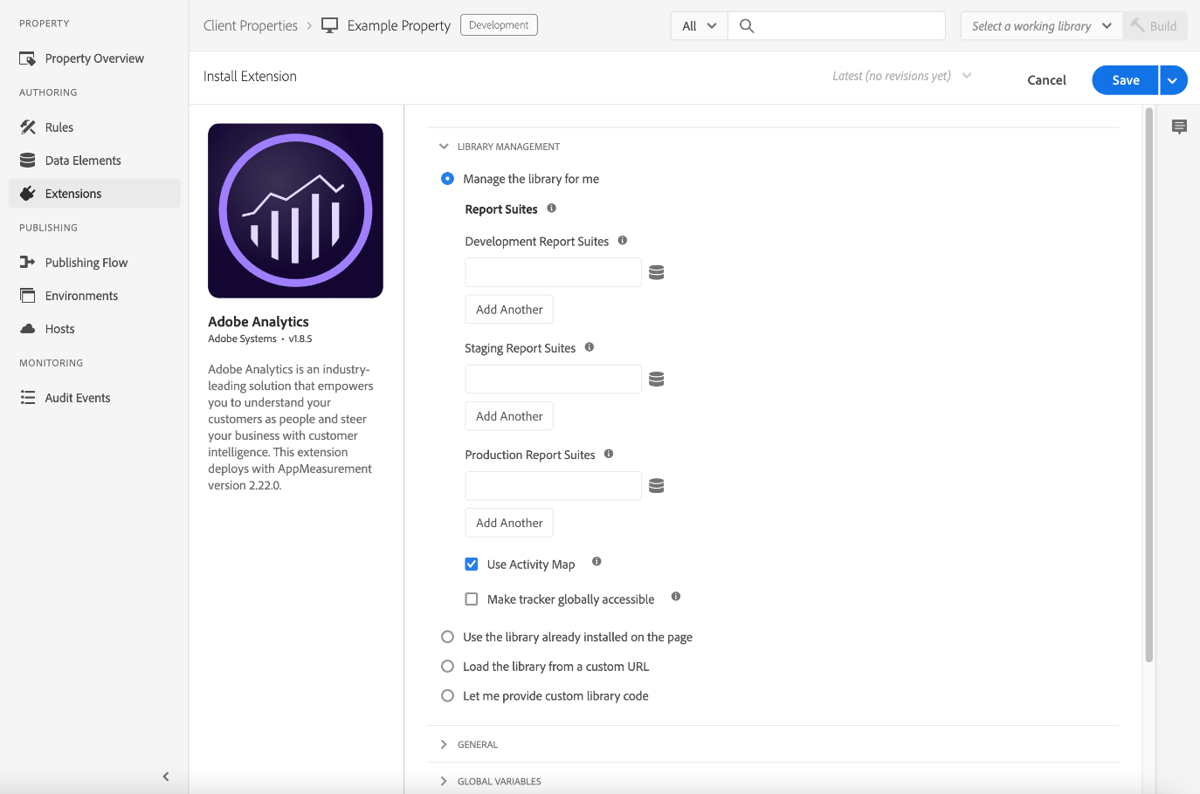Collapse the Library Management section

point(443,145)
